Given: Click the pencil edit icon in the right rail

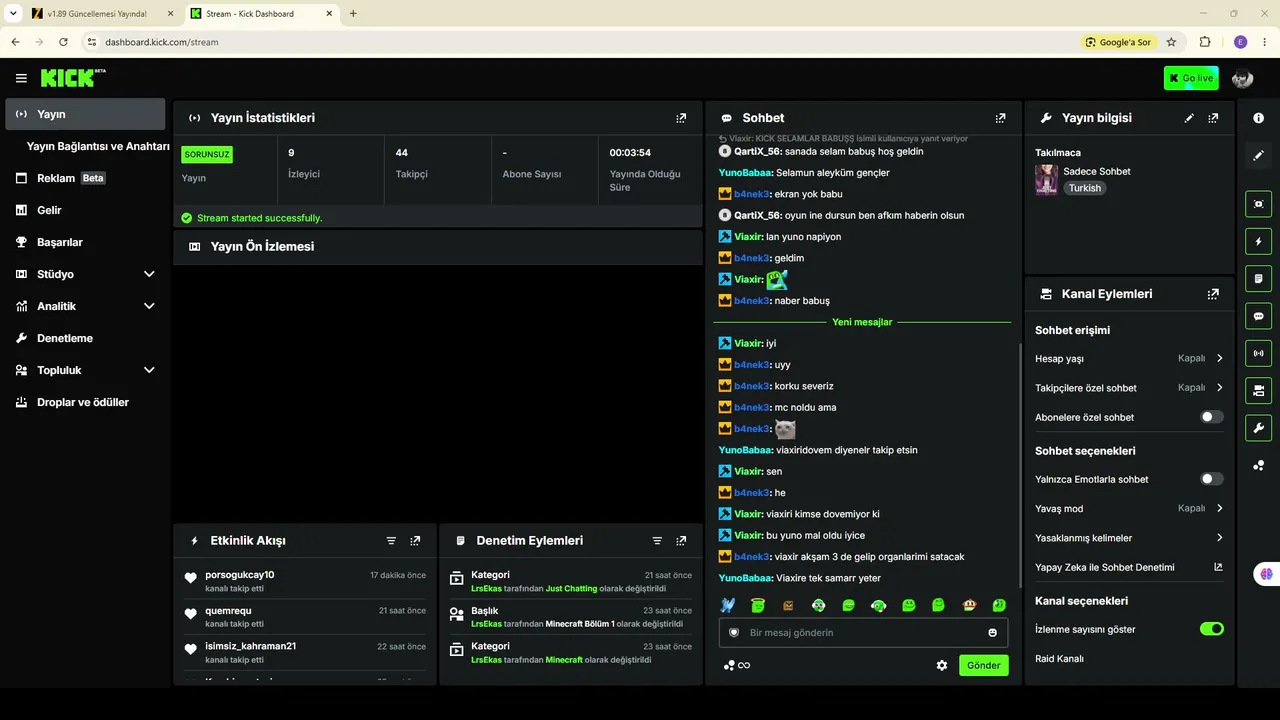Looking at the screenshot, I should [1258, 155].
